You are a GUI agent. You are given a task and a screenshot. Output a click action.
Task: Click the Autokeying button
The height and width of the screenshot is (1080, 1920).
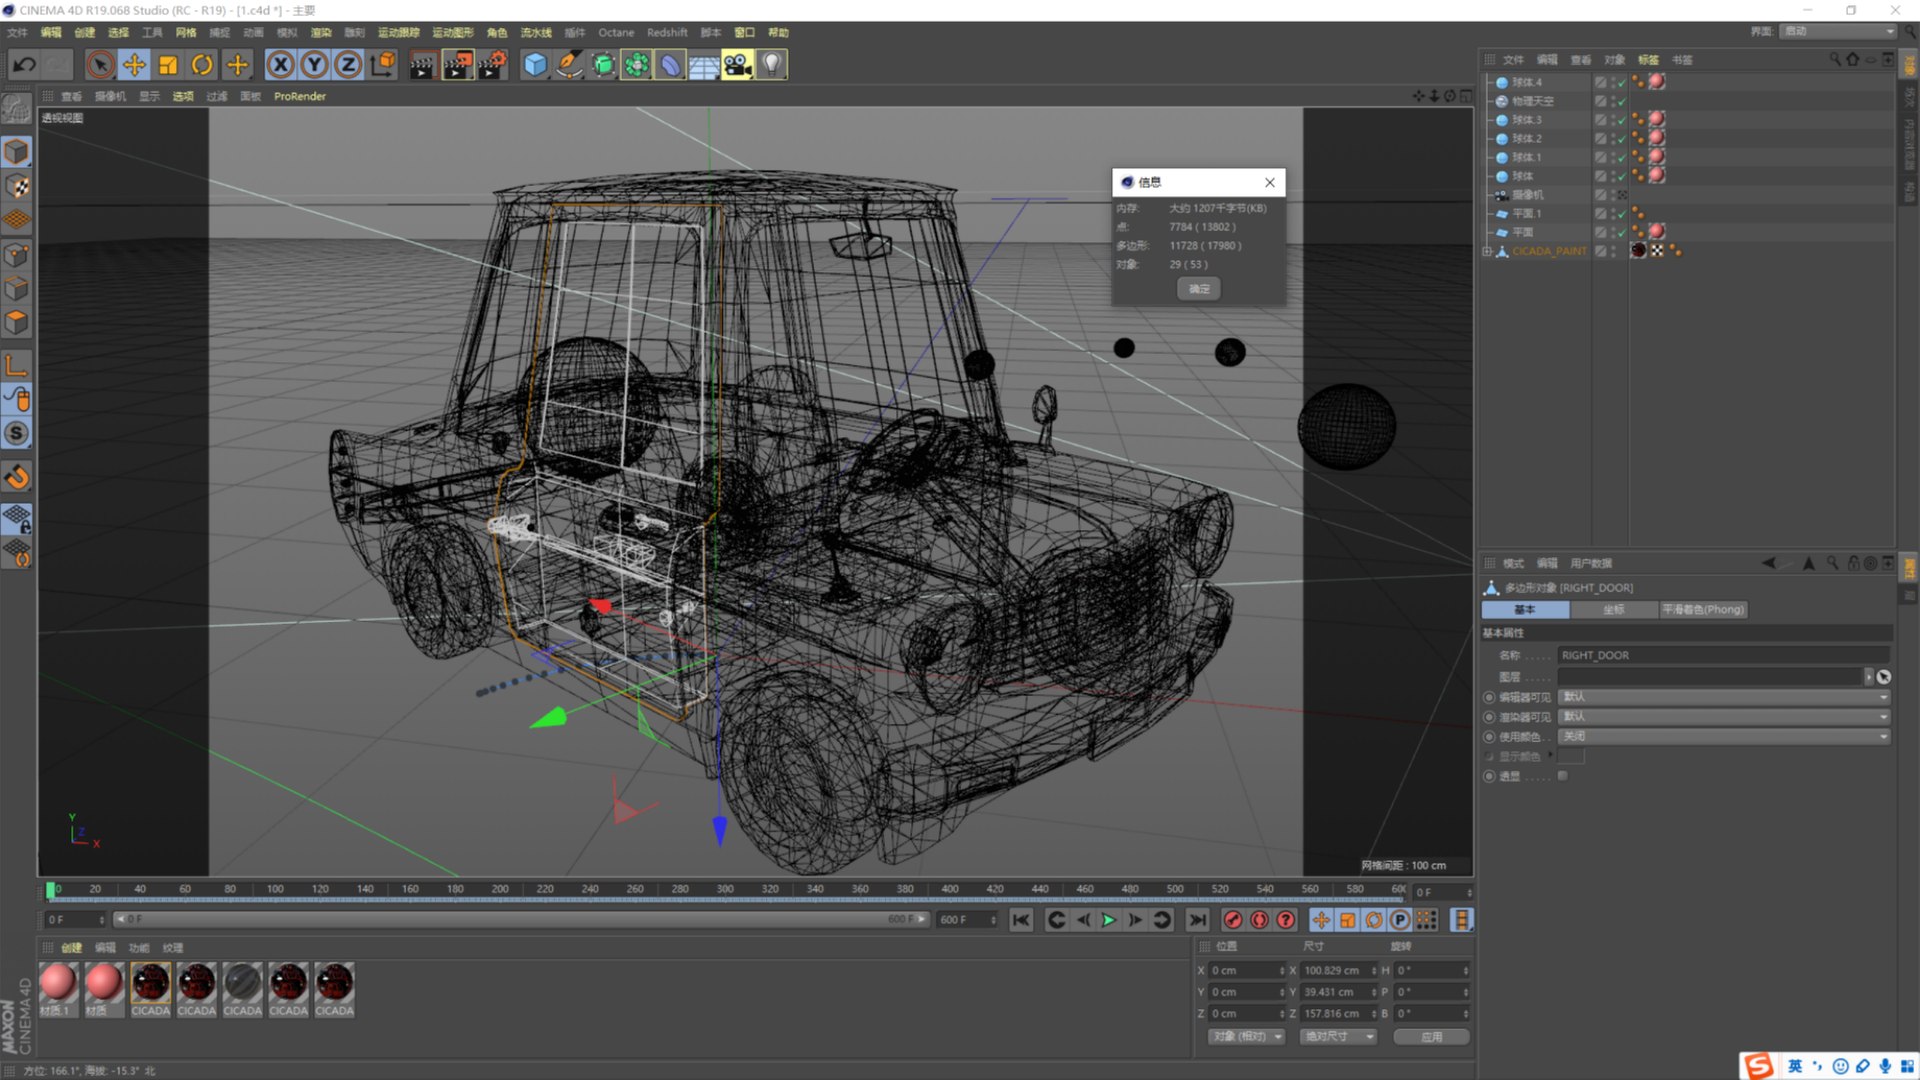coord(1259,920)
